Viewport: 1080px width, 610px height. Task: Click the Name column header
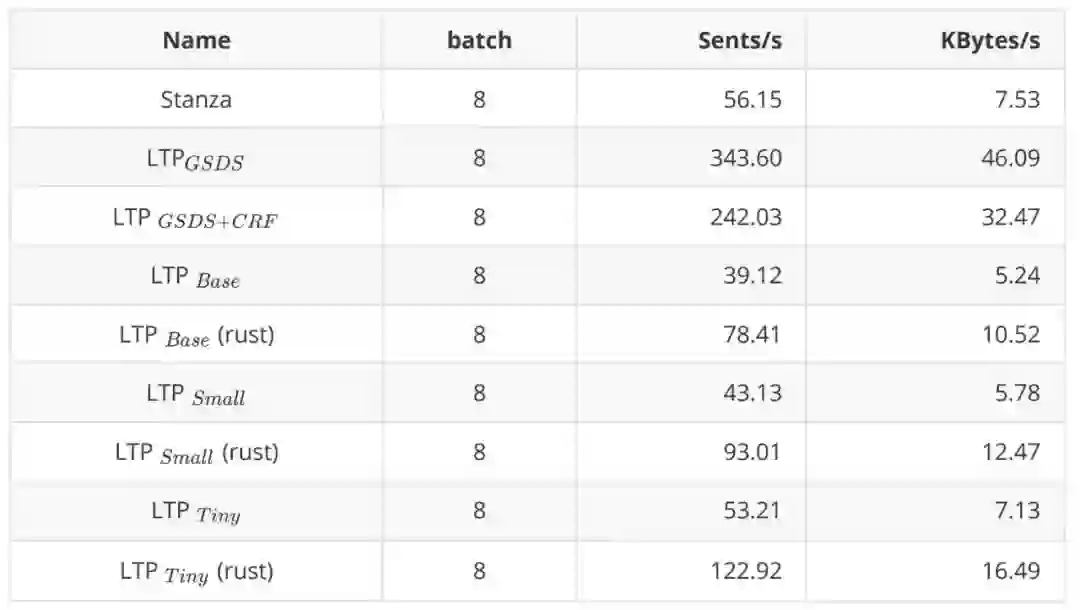point(196,41)
